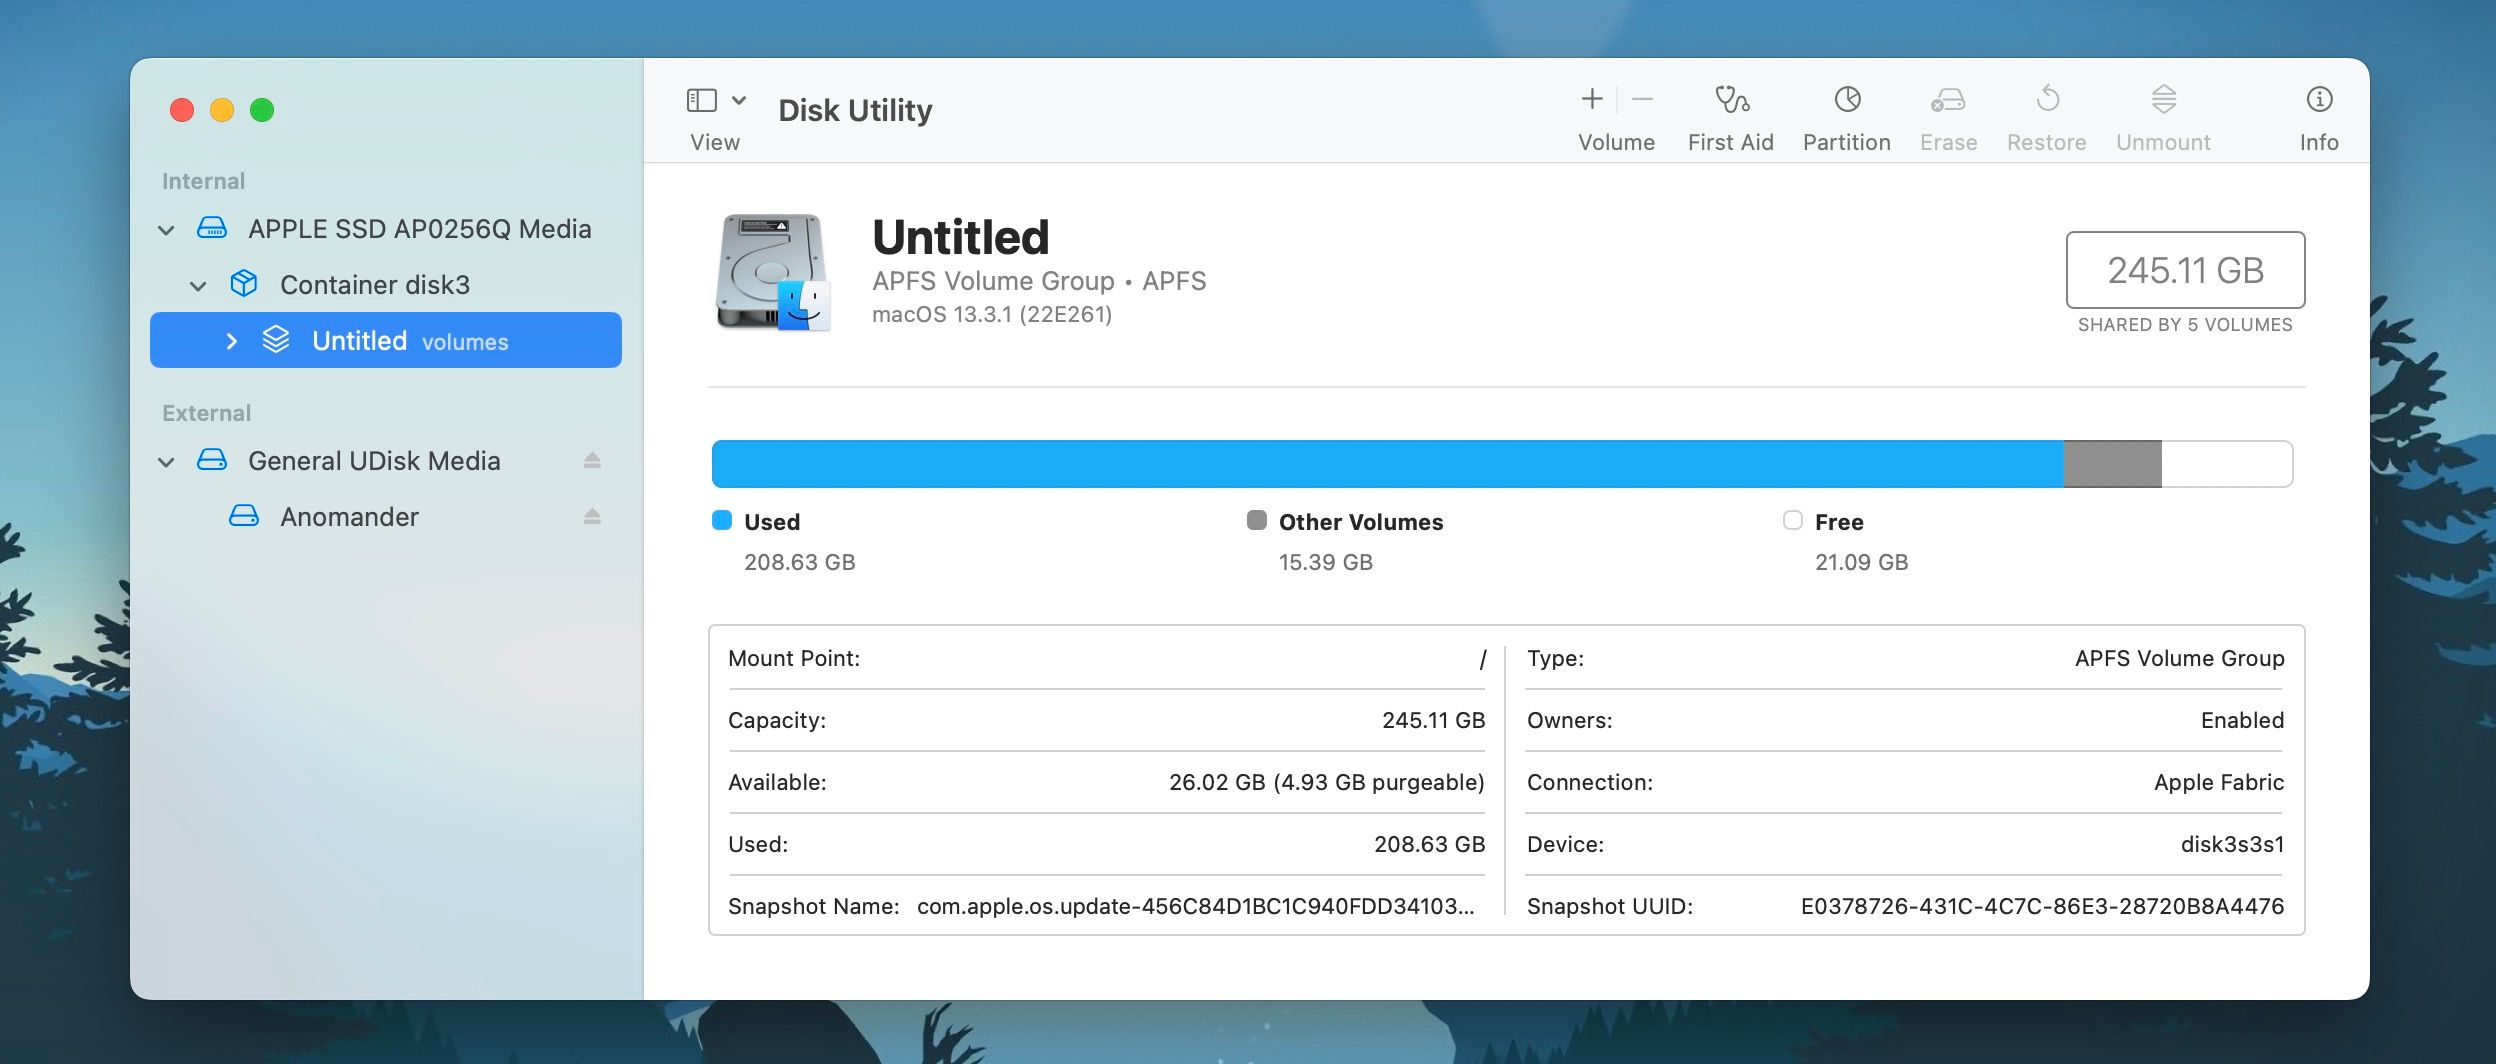This screenshot has width=2496, height=1064.
Task: Select General UDisk Media in the sidebar
Action: pyautogui.click(x=373, y=460)
